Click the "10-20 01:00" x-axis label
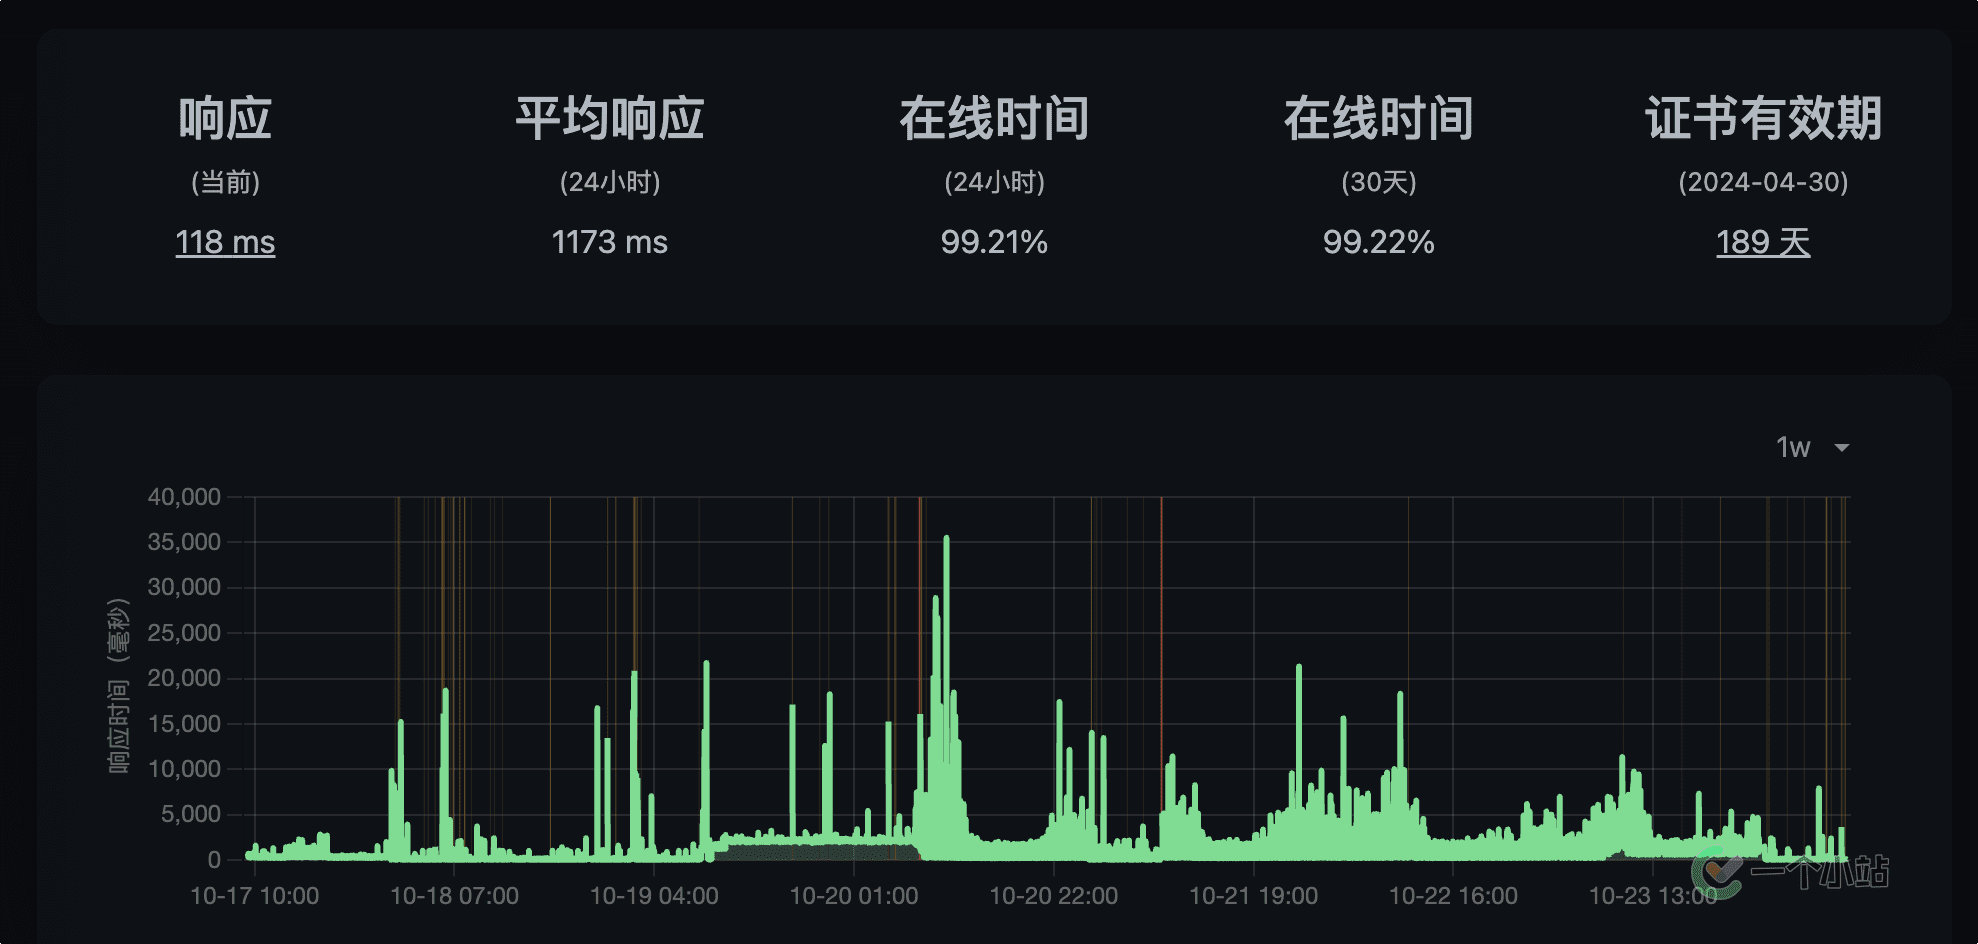Image resolution: width=1978 pixels, height=944 pixels. tap(854, 896)
